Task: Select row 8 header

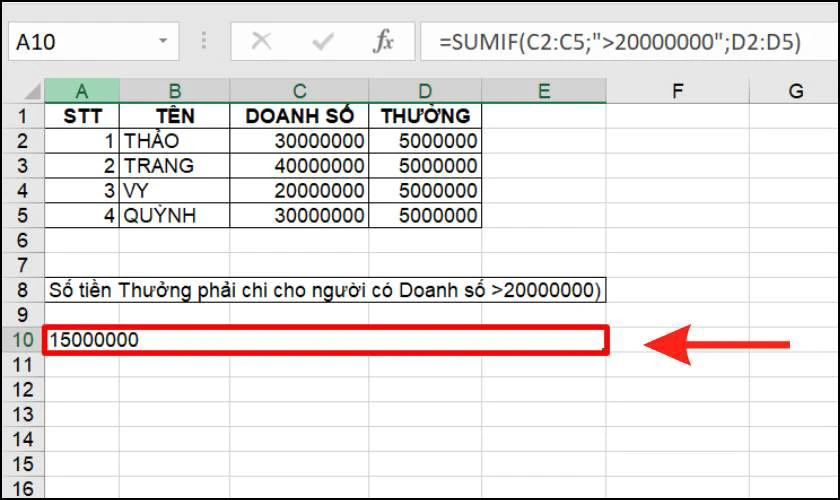Action: 22,290
